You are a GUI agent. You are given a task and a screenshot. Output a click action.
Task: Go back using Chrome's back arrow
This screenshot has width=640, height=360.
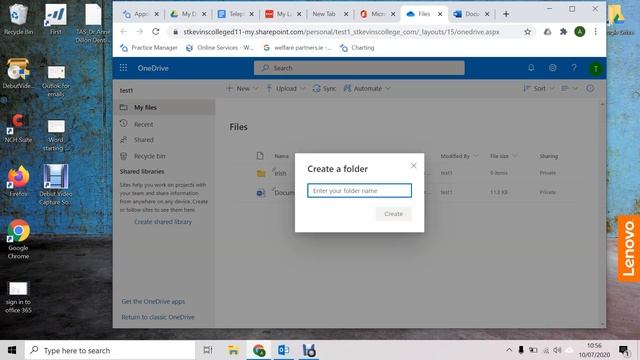(124, 31)
